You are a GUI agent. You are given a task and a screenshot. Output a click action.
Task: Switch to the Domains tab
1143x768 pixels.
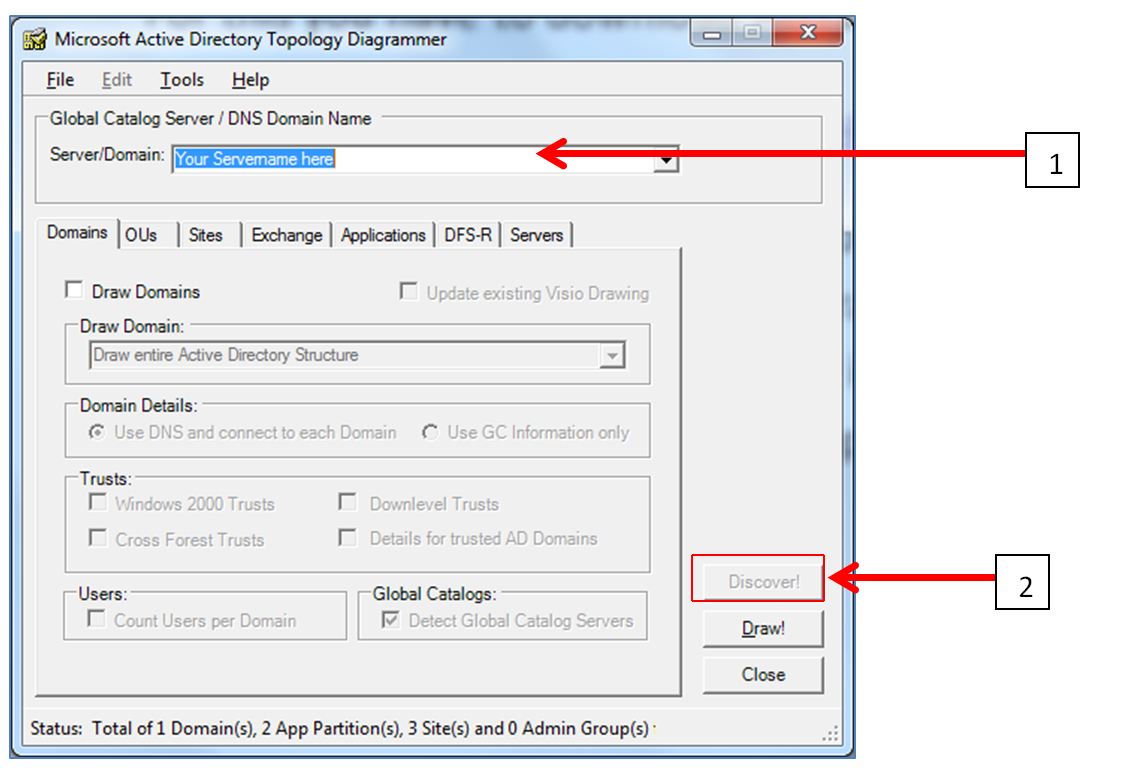tap(77, 232)
